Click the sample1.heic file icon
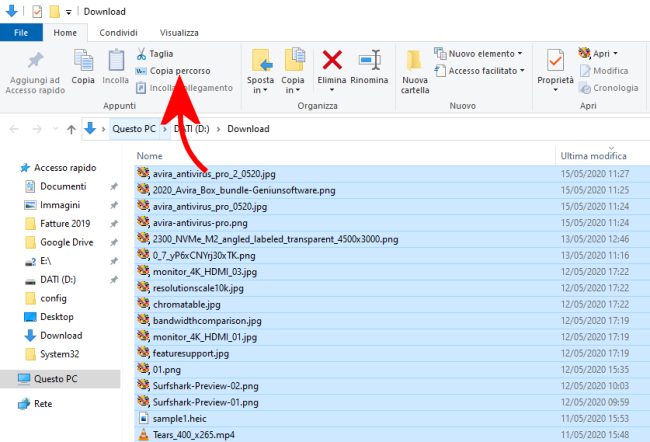Viewport: 650px width, 442px height. tap(143, 418)
